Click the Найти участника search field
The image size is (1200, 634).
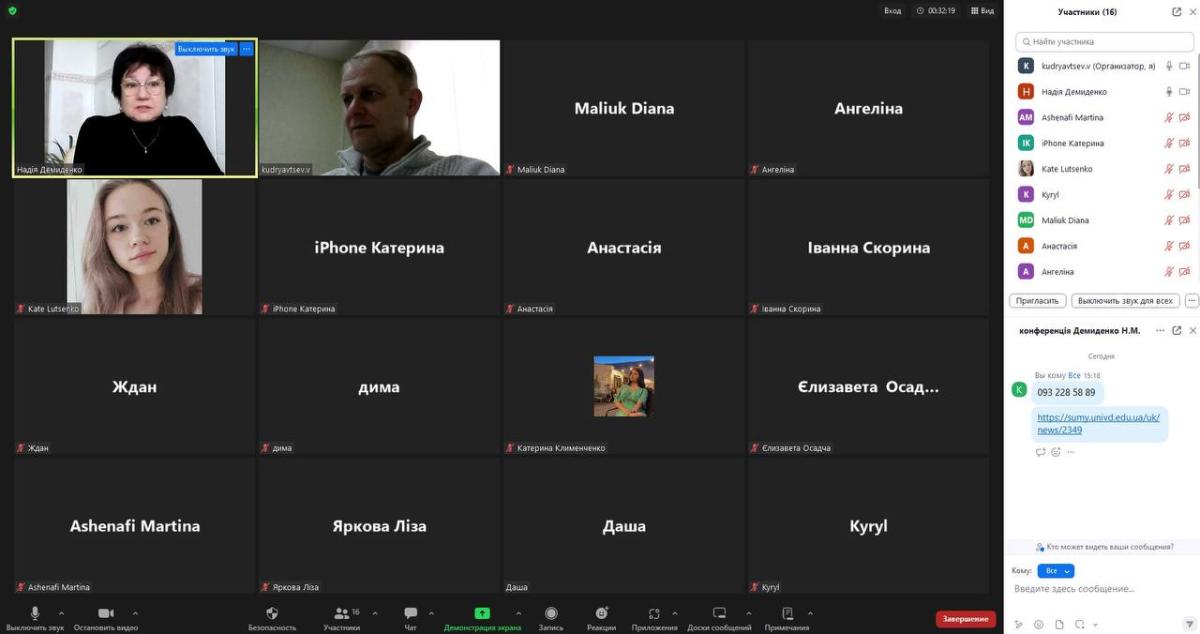1105,42
